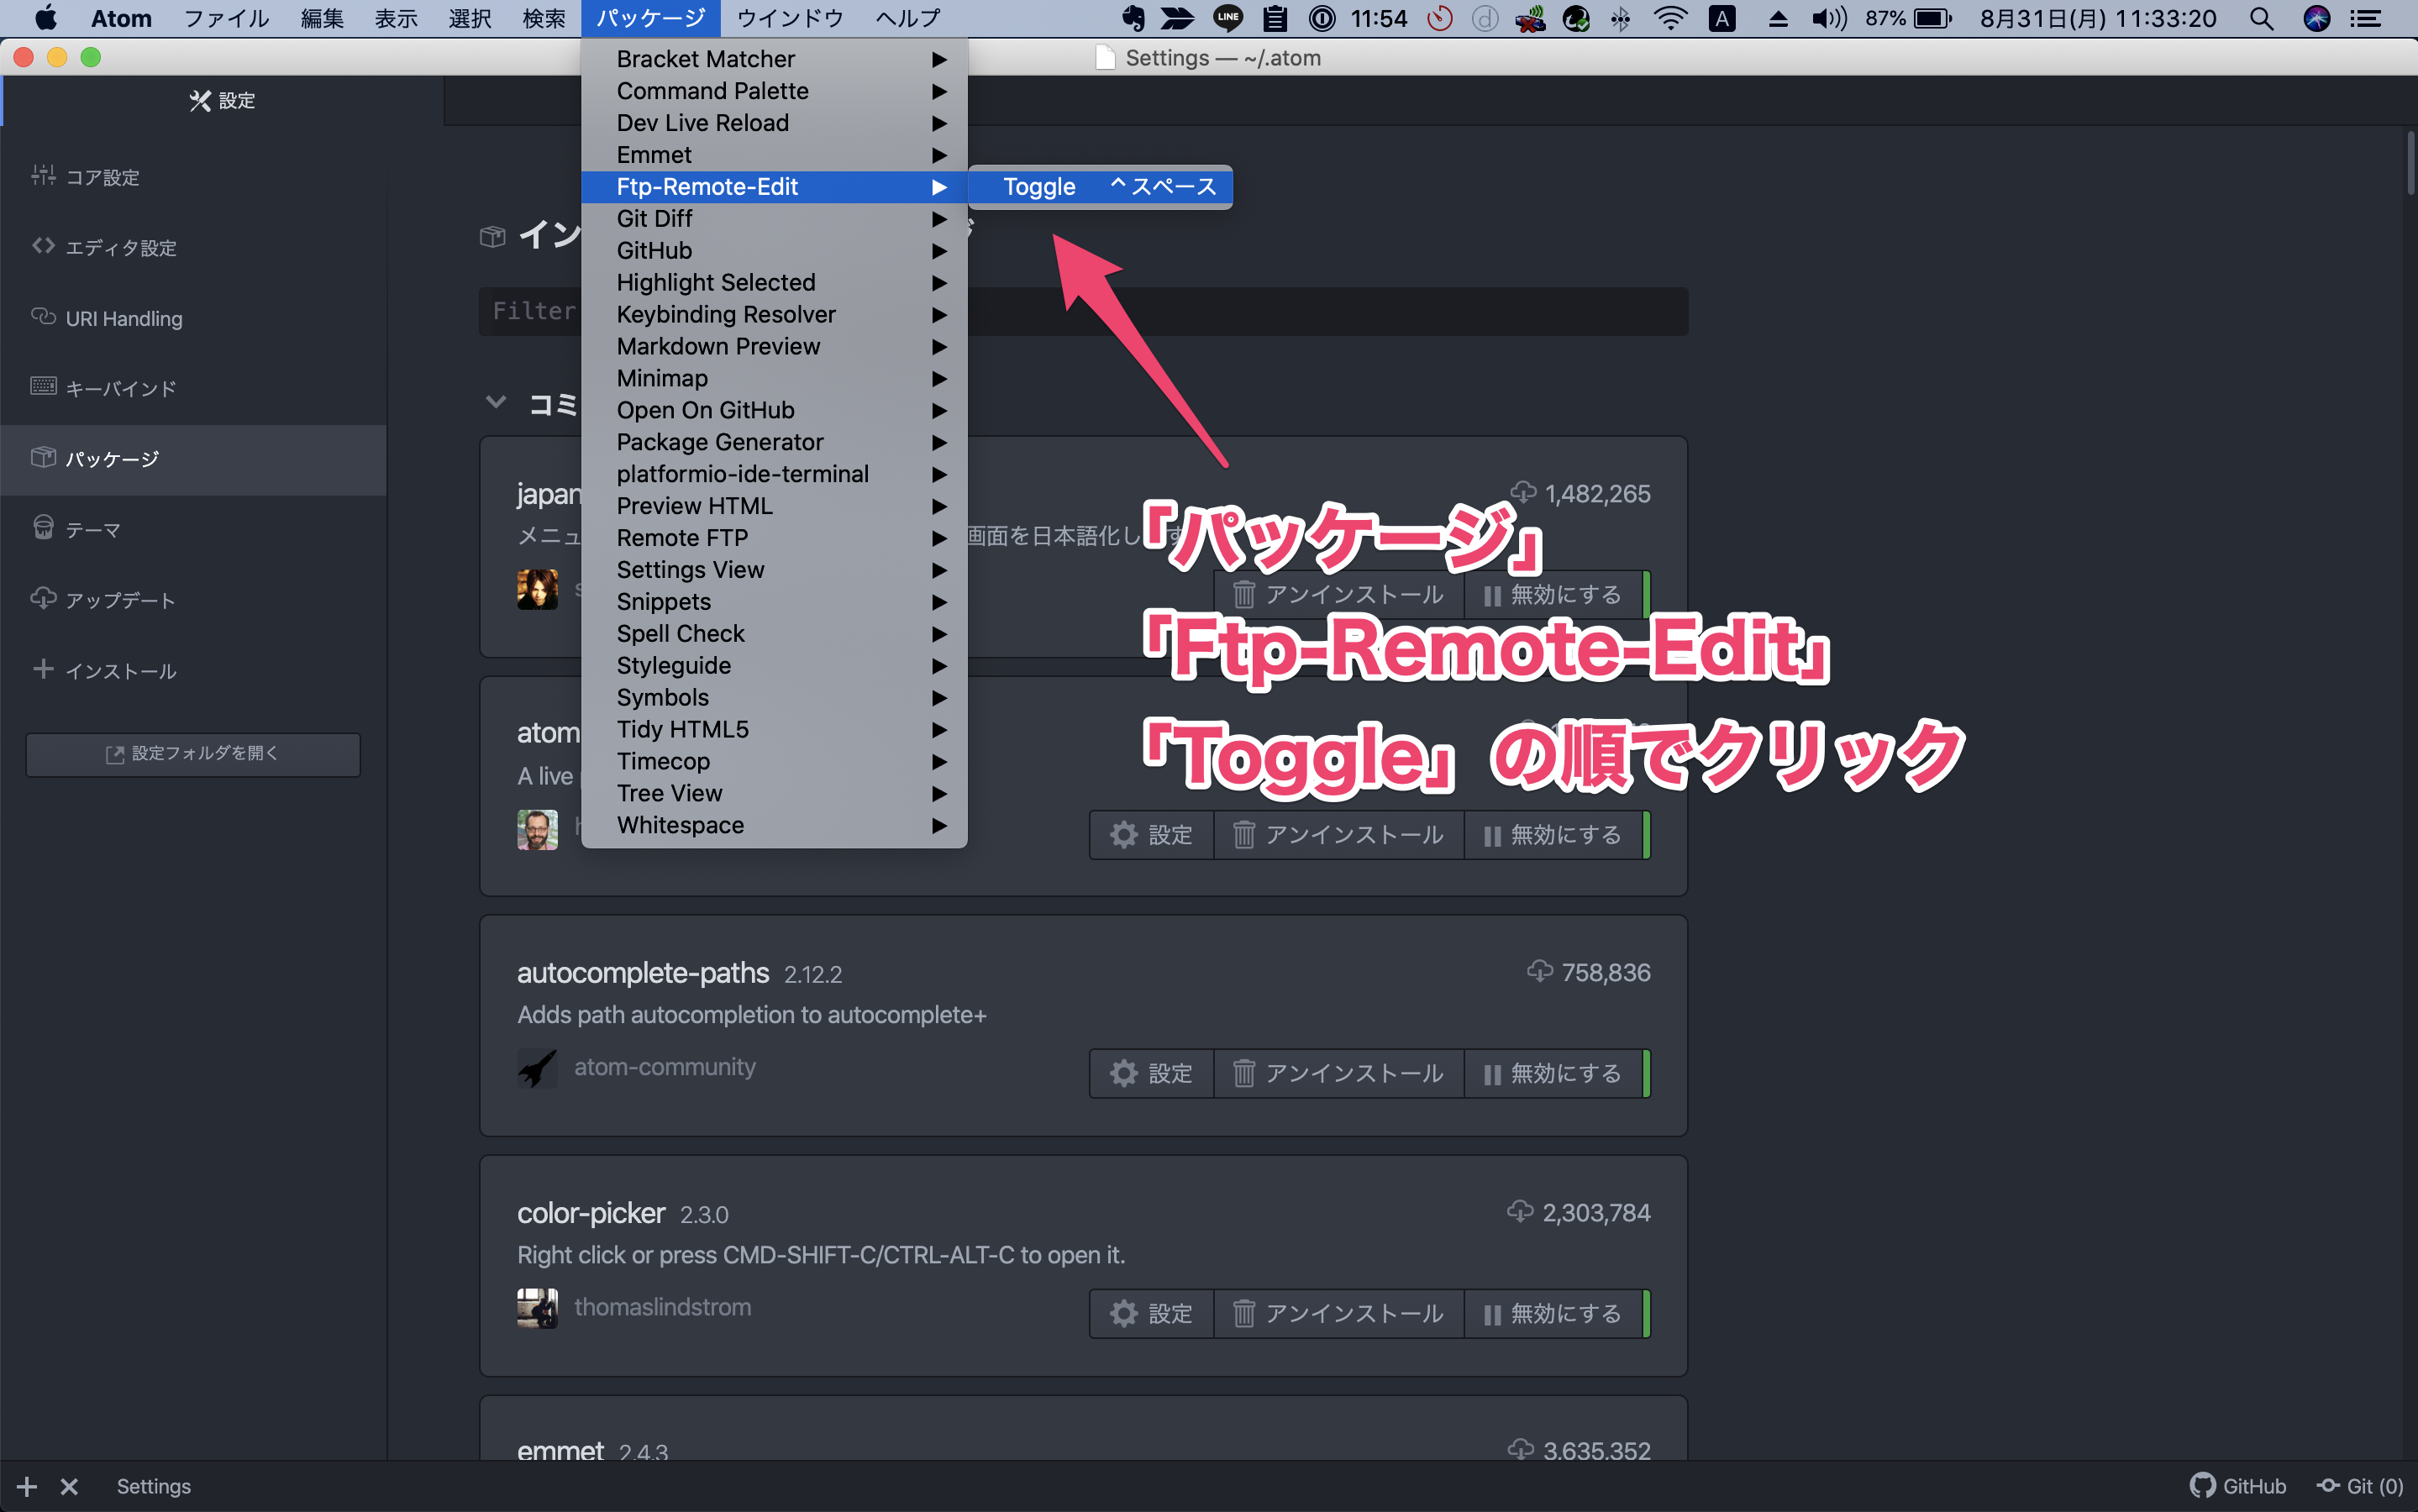Uninstall the color-picker package
The image size is (2418, 1512).
click(1339, 1313)
